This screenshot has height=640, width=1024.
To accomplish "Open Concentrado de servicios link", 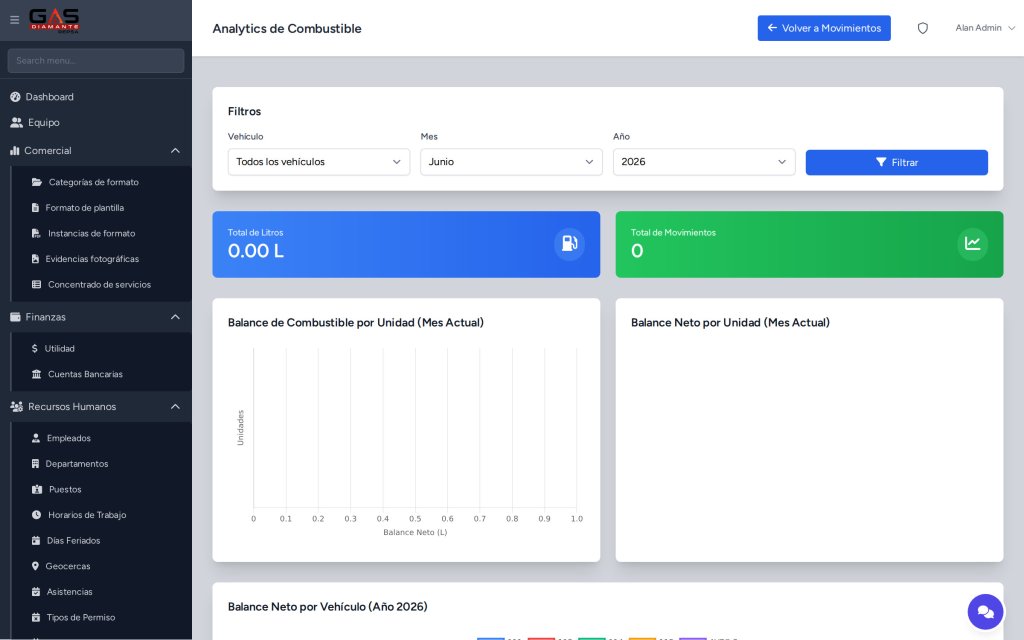I will (99, 285).
